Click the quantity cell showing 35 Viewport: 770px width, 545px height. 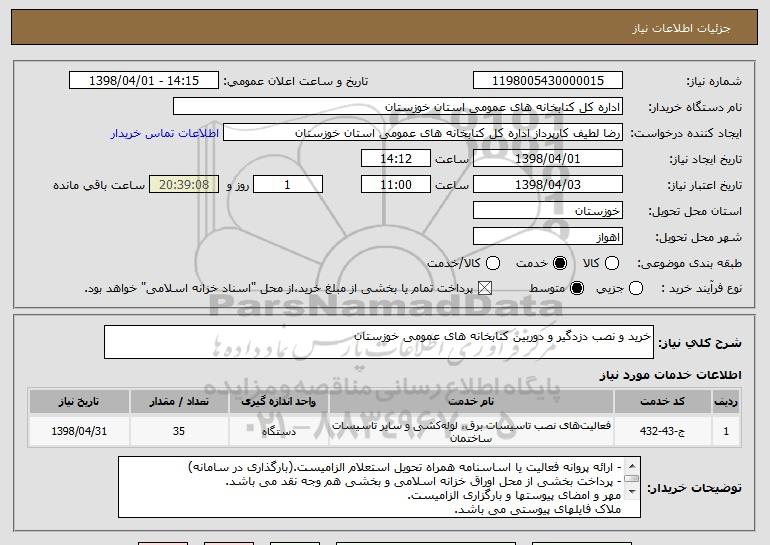coord(179,431)
